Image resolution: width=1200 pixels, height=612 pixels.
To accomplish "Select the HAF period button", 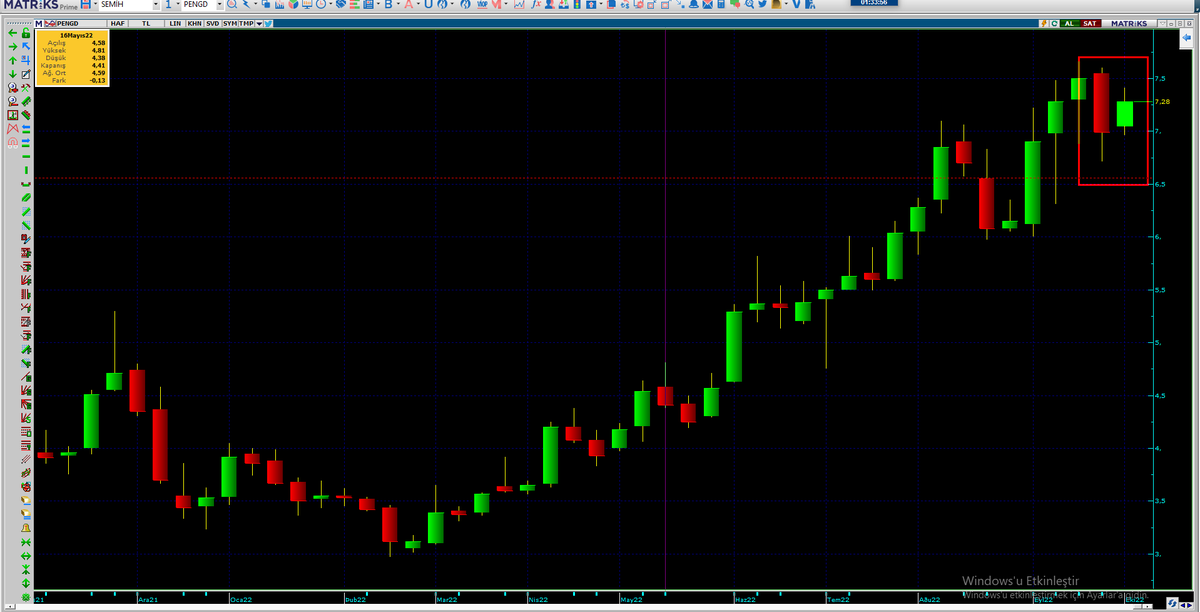I will pos(117,23).
